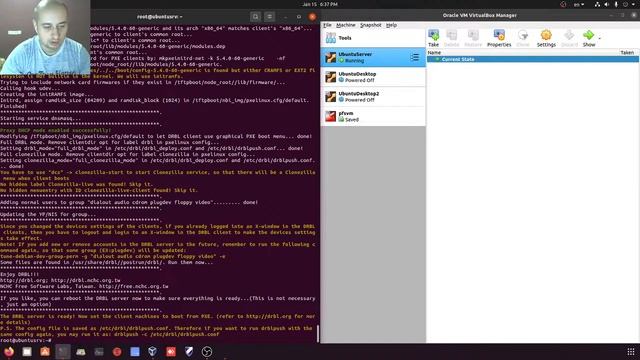The height and width of the screenshot is (360, 640).
Task: Open OBS Studio from the dock
Action: [x=207, y=351]
